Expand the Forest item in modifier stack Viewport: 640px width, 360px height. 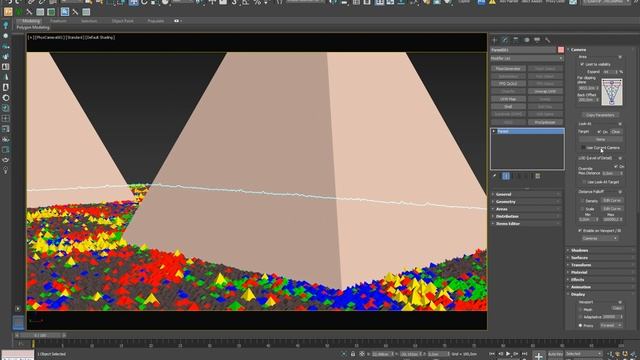pyautogui.click(x=494, y=131)
